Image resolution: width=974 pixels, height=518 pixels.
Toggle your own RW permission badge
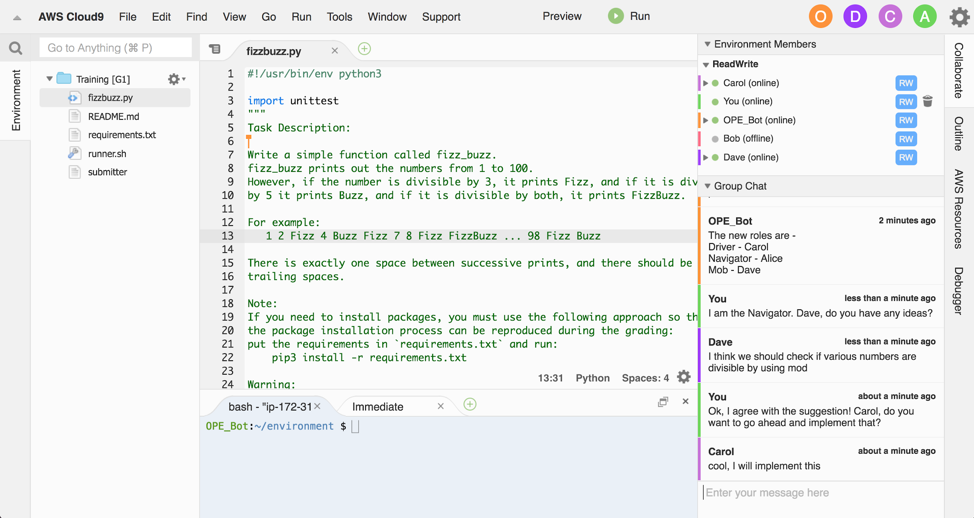pos(906,102)
